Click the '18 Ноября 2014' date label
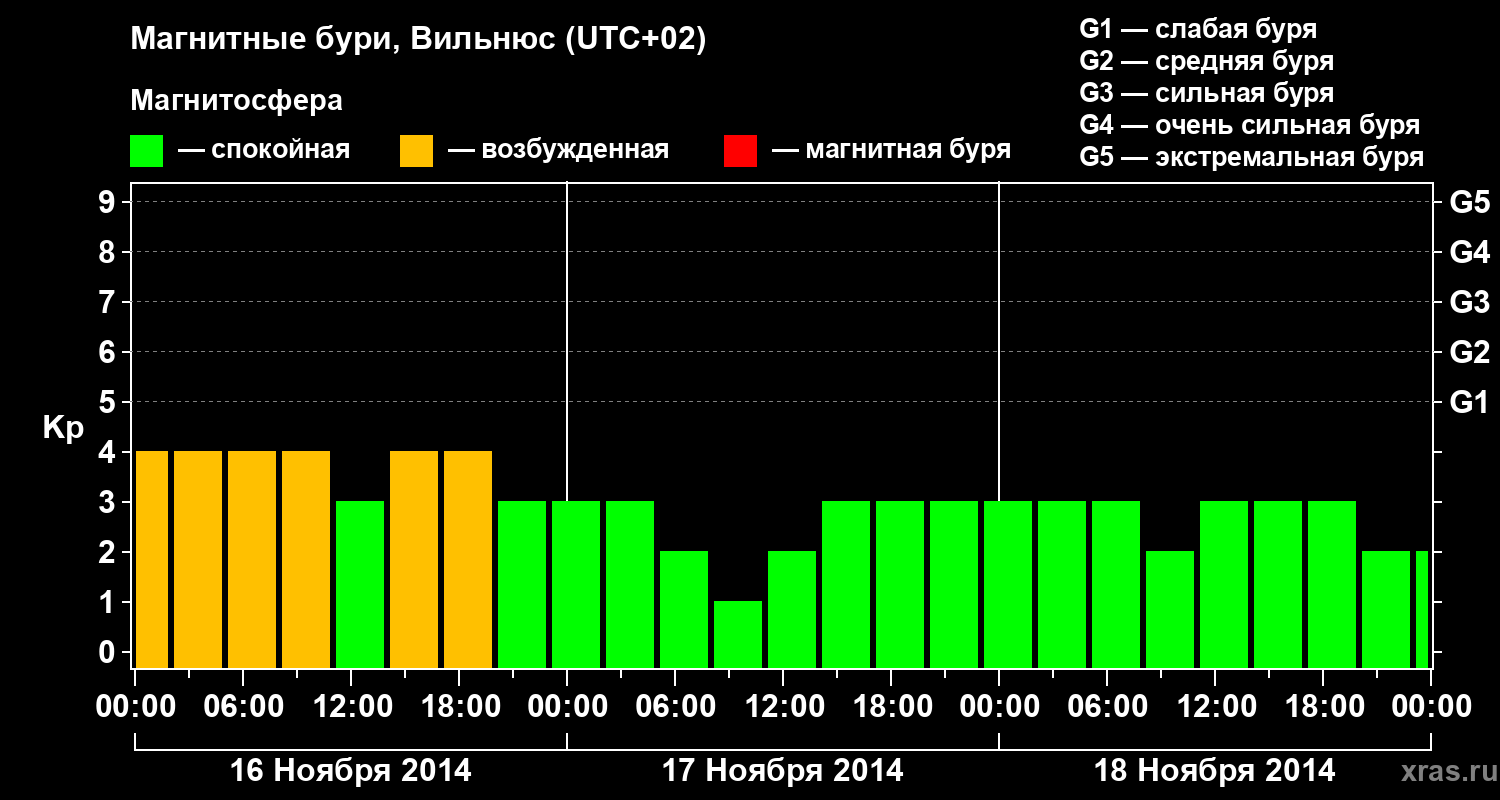The image size is (1500, 800). click(1215, 770)
